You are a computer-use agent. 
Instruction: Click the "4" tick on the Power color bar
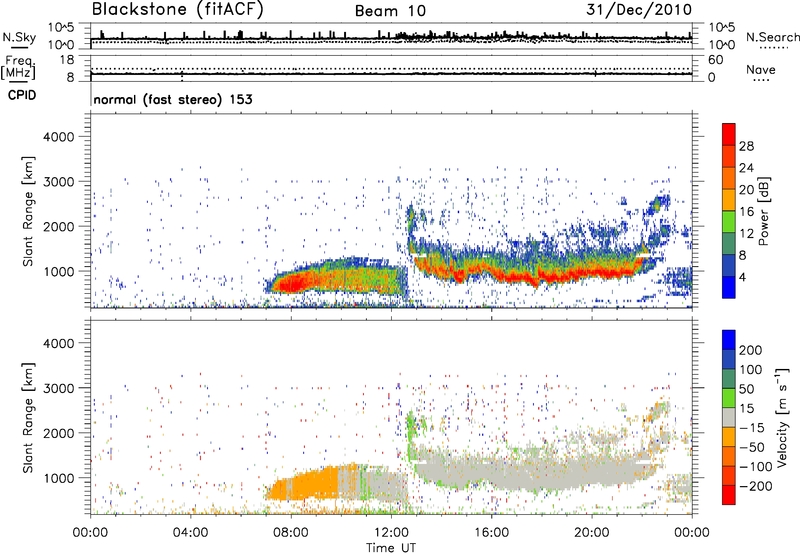743,277
